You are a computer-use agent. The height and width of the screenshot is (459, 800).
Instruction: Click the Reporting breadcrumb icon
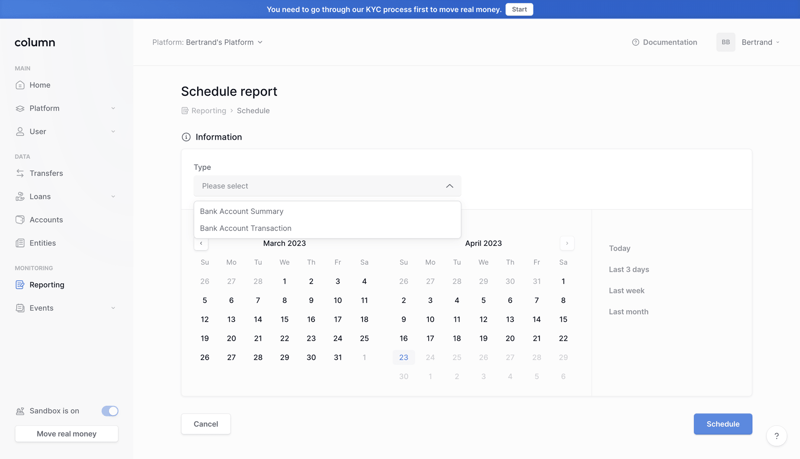coord(185,111)
